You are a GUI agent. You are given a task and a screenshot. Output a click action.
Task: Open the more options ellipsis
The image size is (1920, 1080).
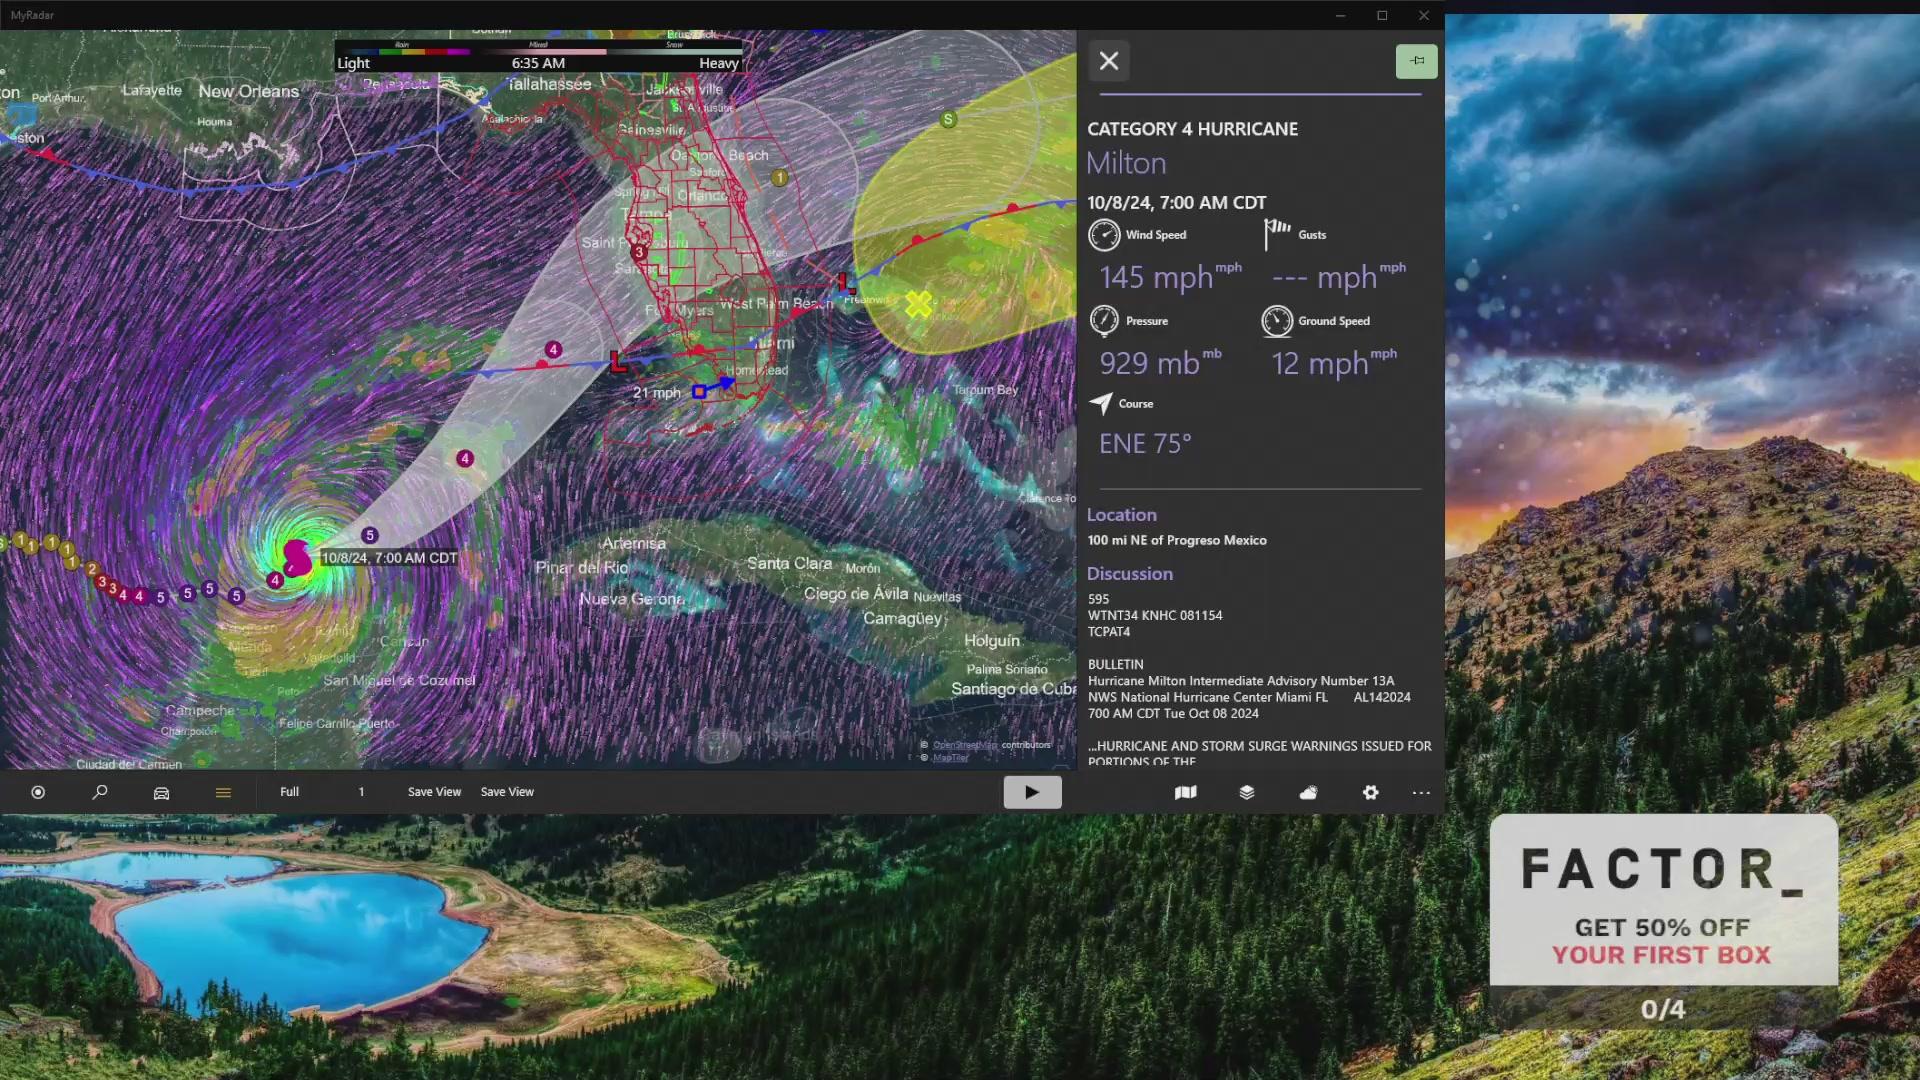tap(1421, 792)
